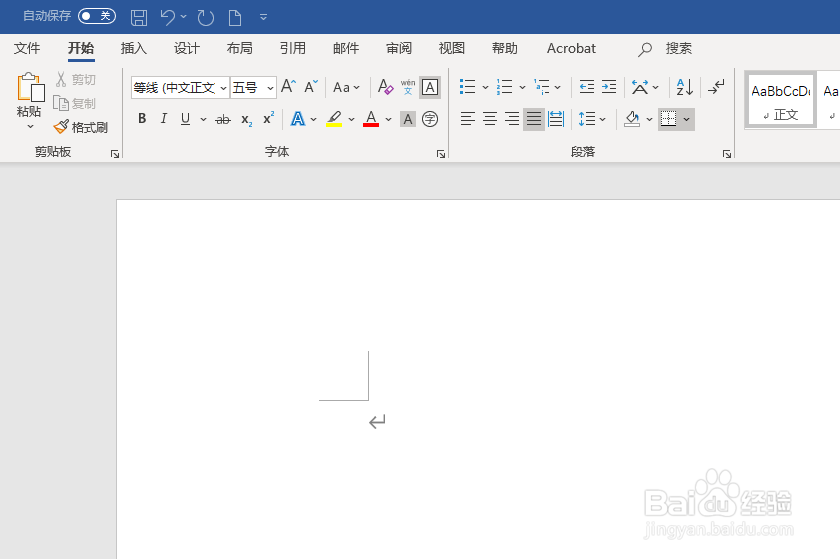The height and width of the screenshot is (559, 840).
Task: Click the text effects blue A icon
Action: point(298,118)
